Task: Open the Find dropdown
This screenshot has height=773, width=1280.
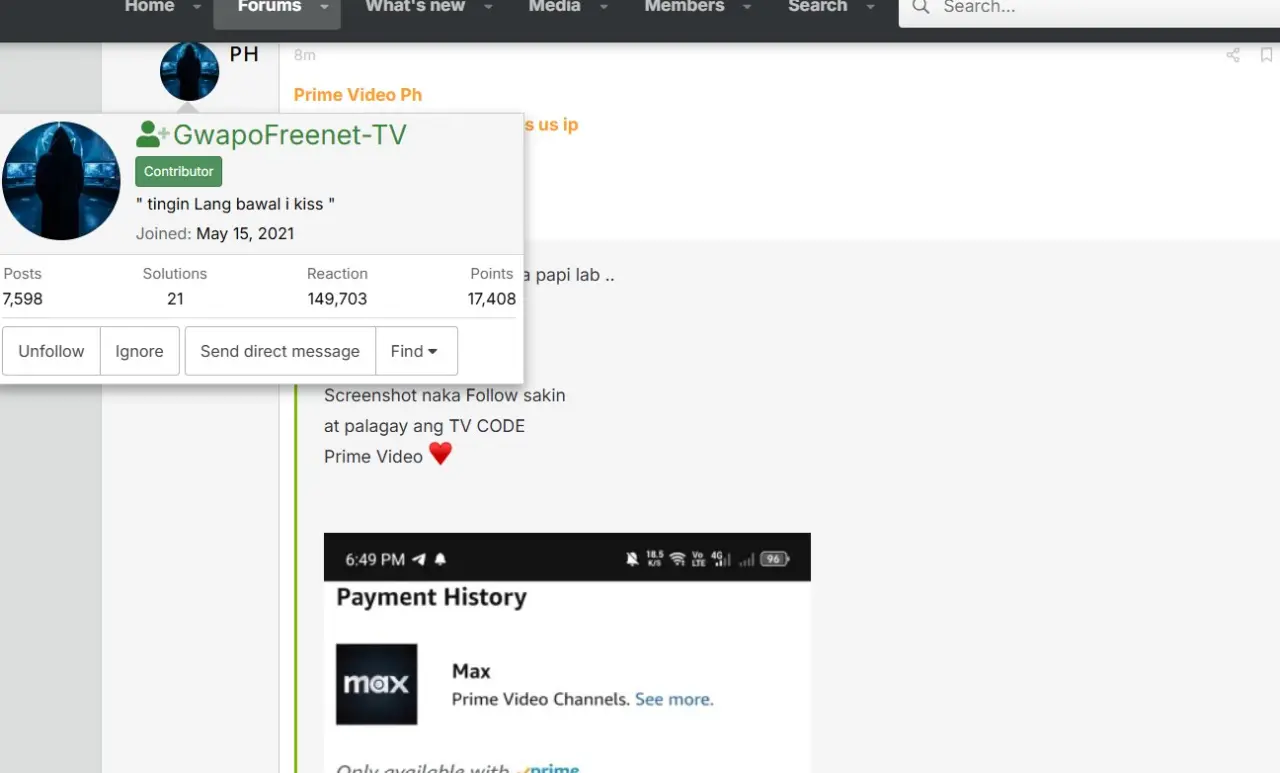Action: point(415,351)
